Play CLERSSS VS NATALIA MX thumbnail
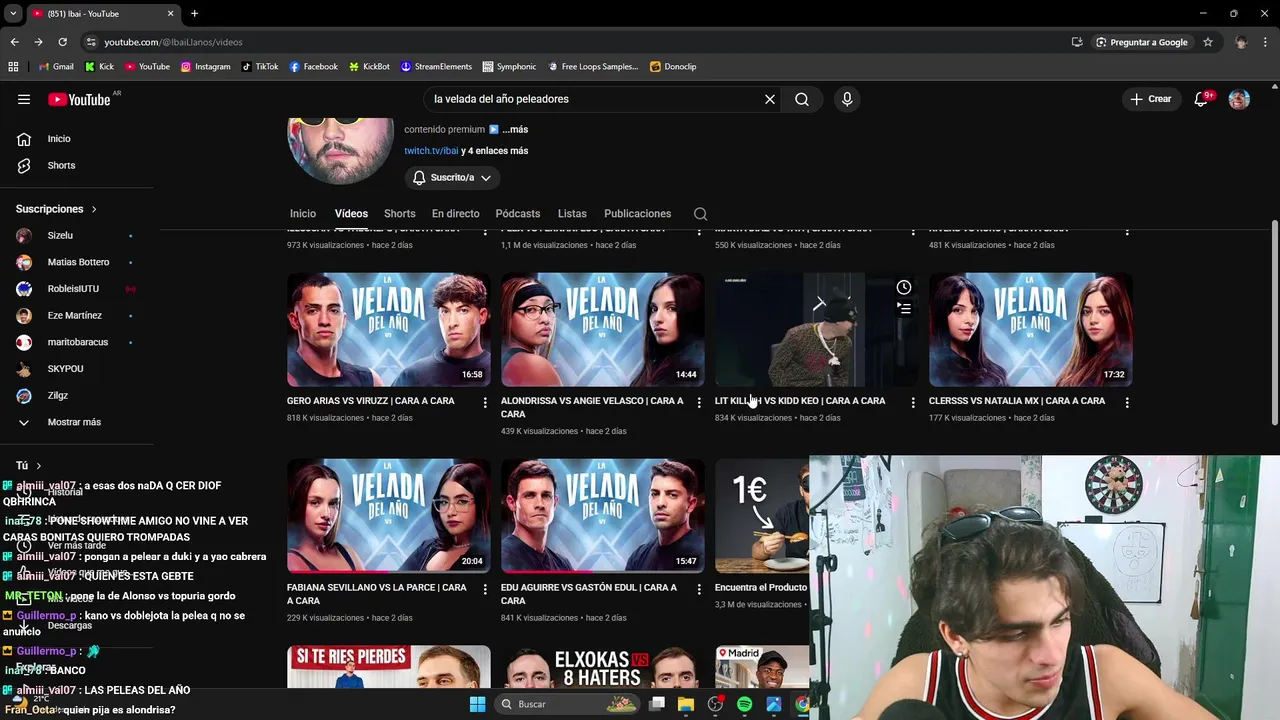 [x=1030, y=329]
